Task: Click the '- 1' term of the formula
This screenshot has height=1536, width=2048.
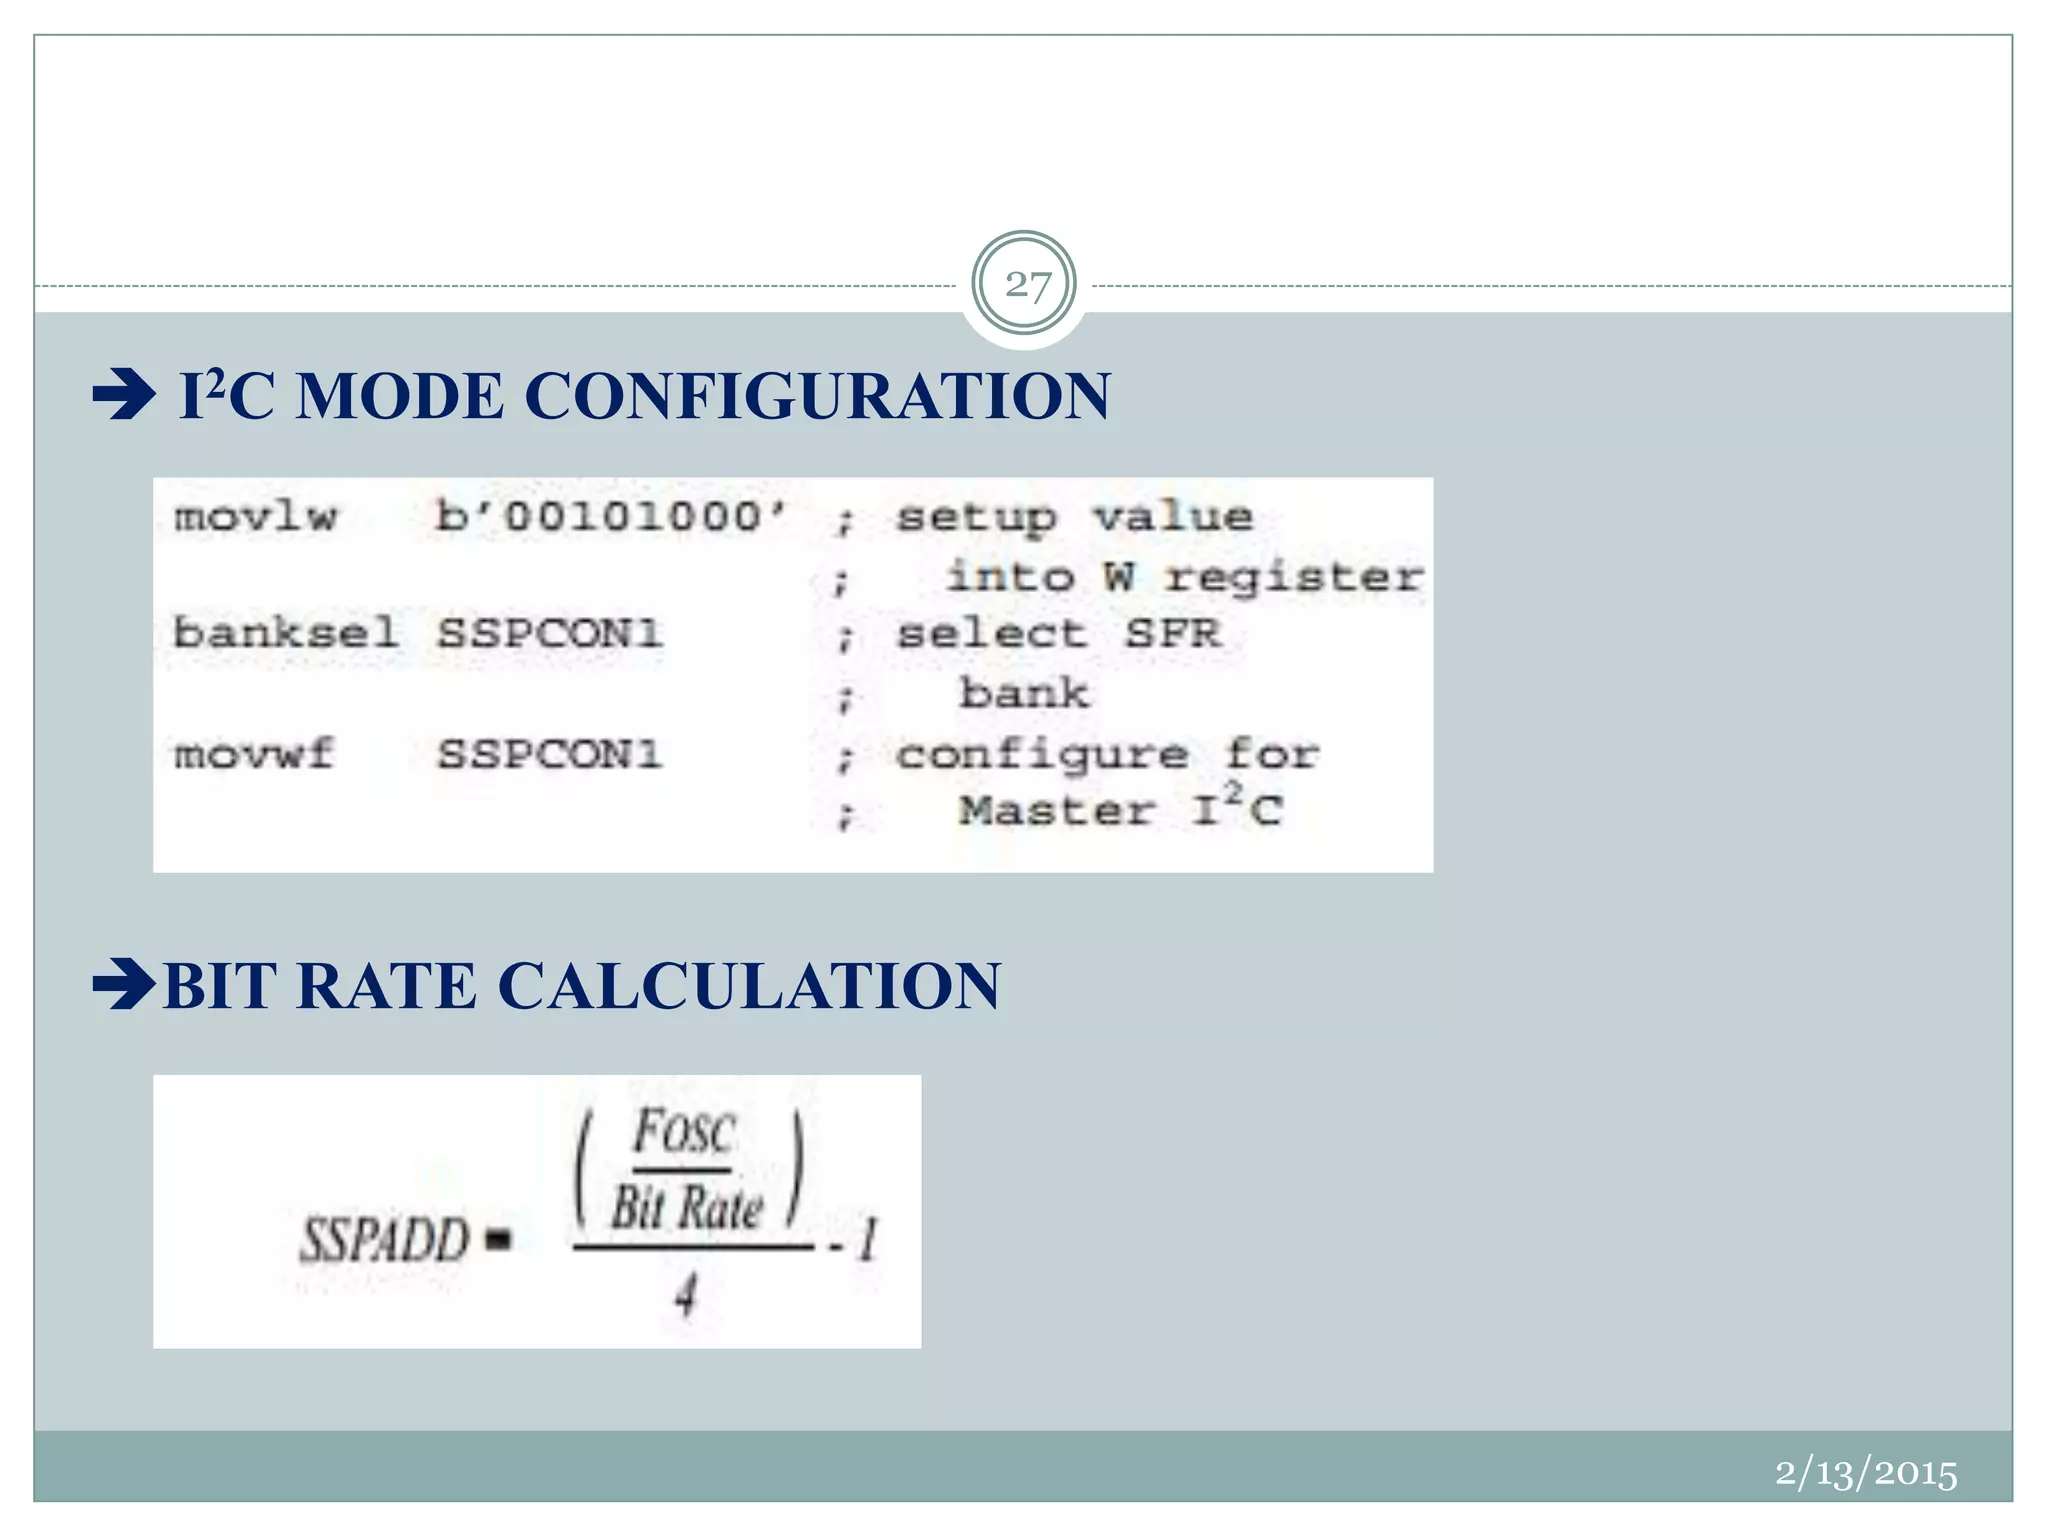Action: click(854, 1239)
